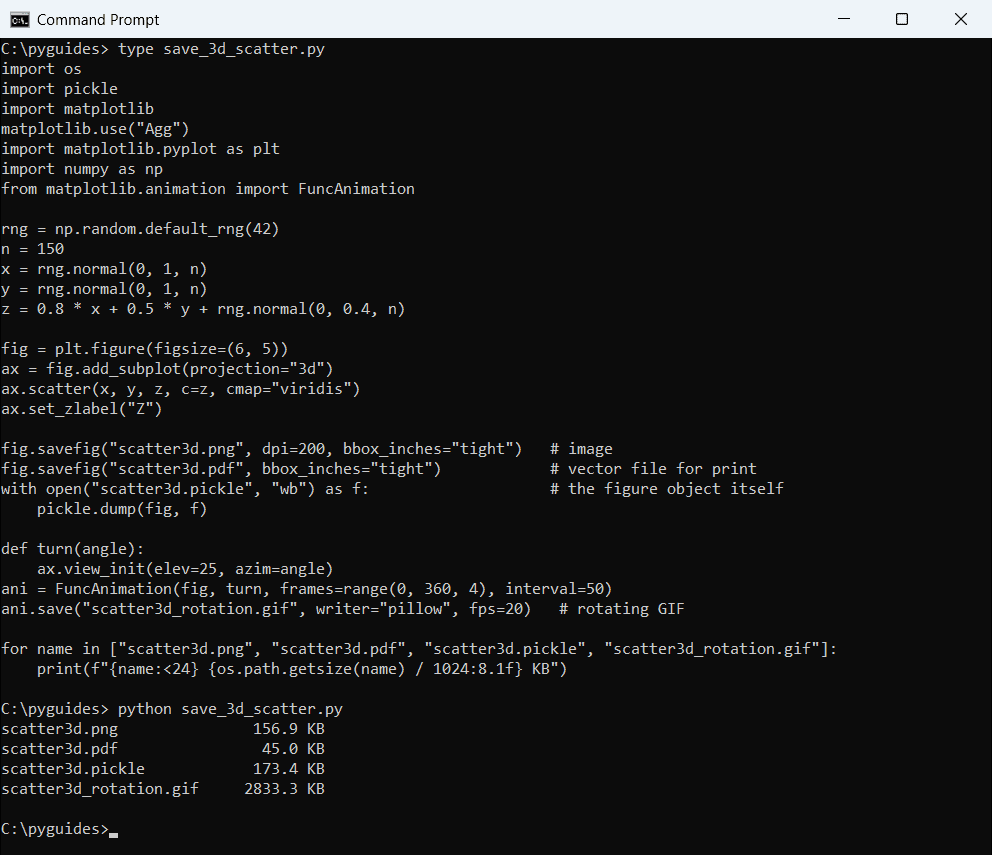Viewport: 992px width, 855px height.
Task: Click the 'n = 150' line
Action: point(32,249)
